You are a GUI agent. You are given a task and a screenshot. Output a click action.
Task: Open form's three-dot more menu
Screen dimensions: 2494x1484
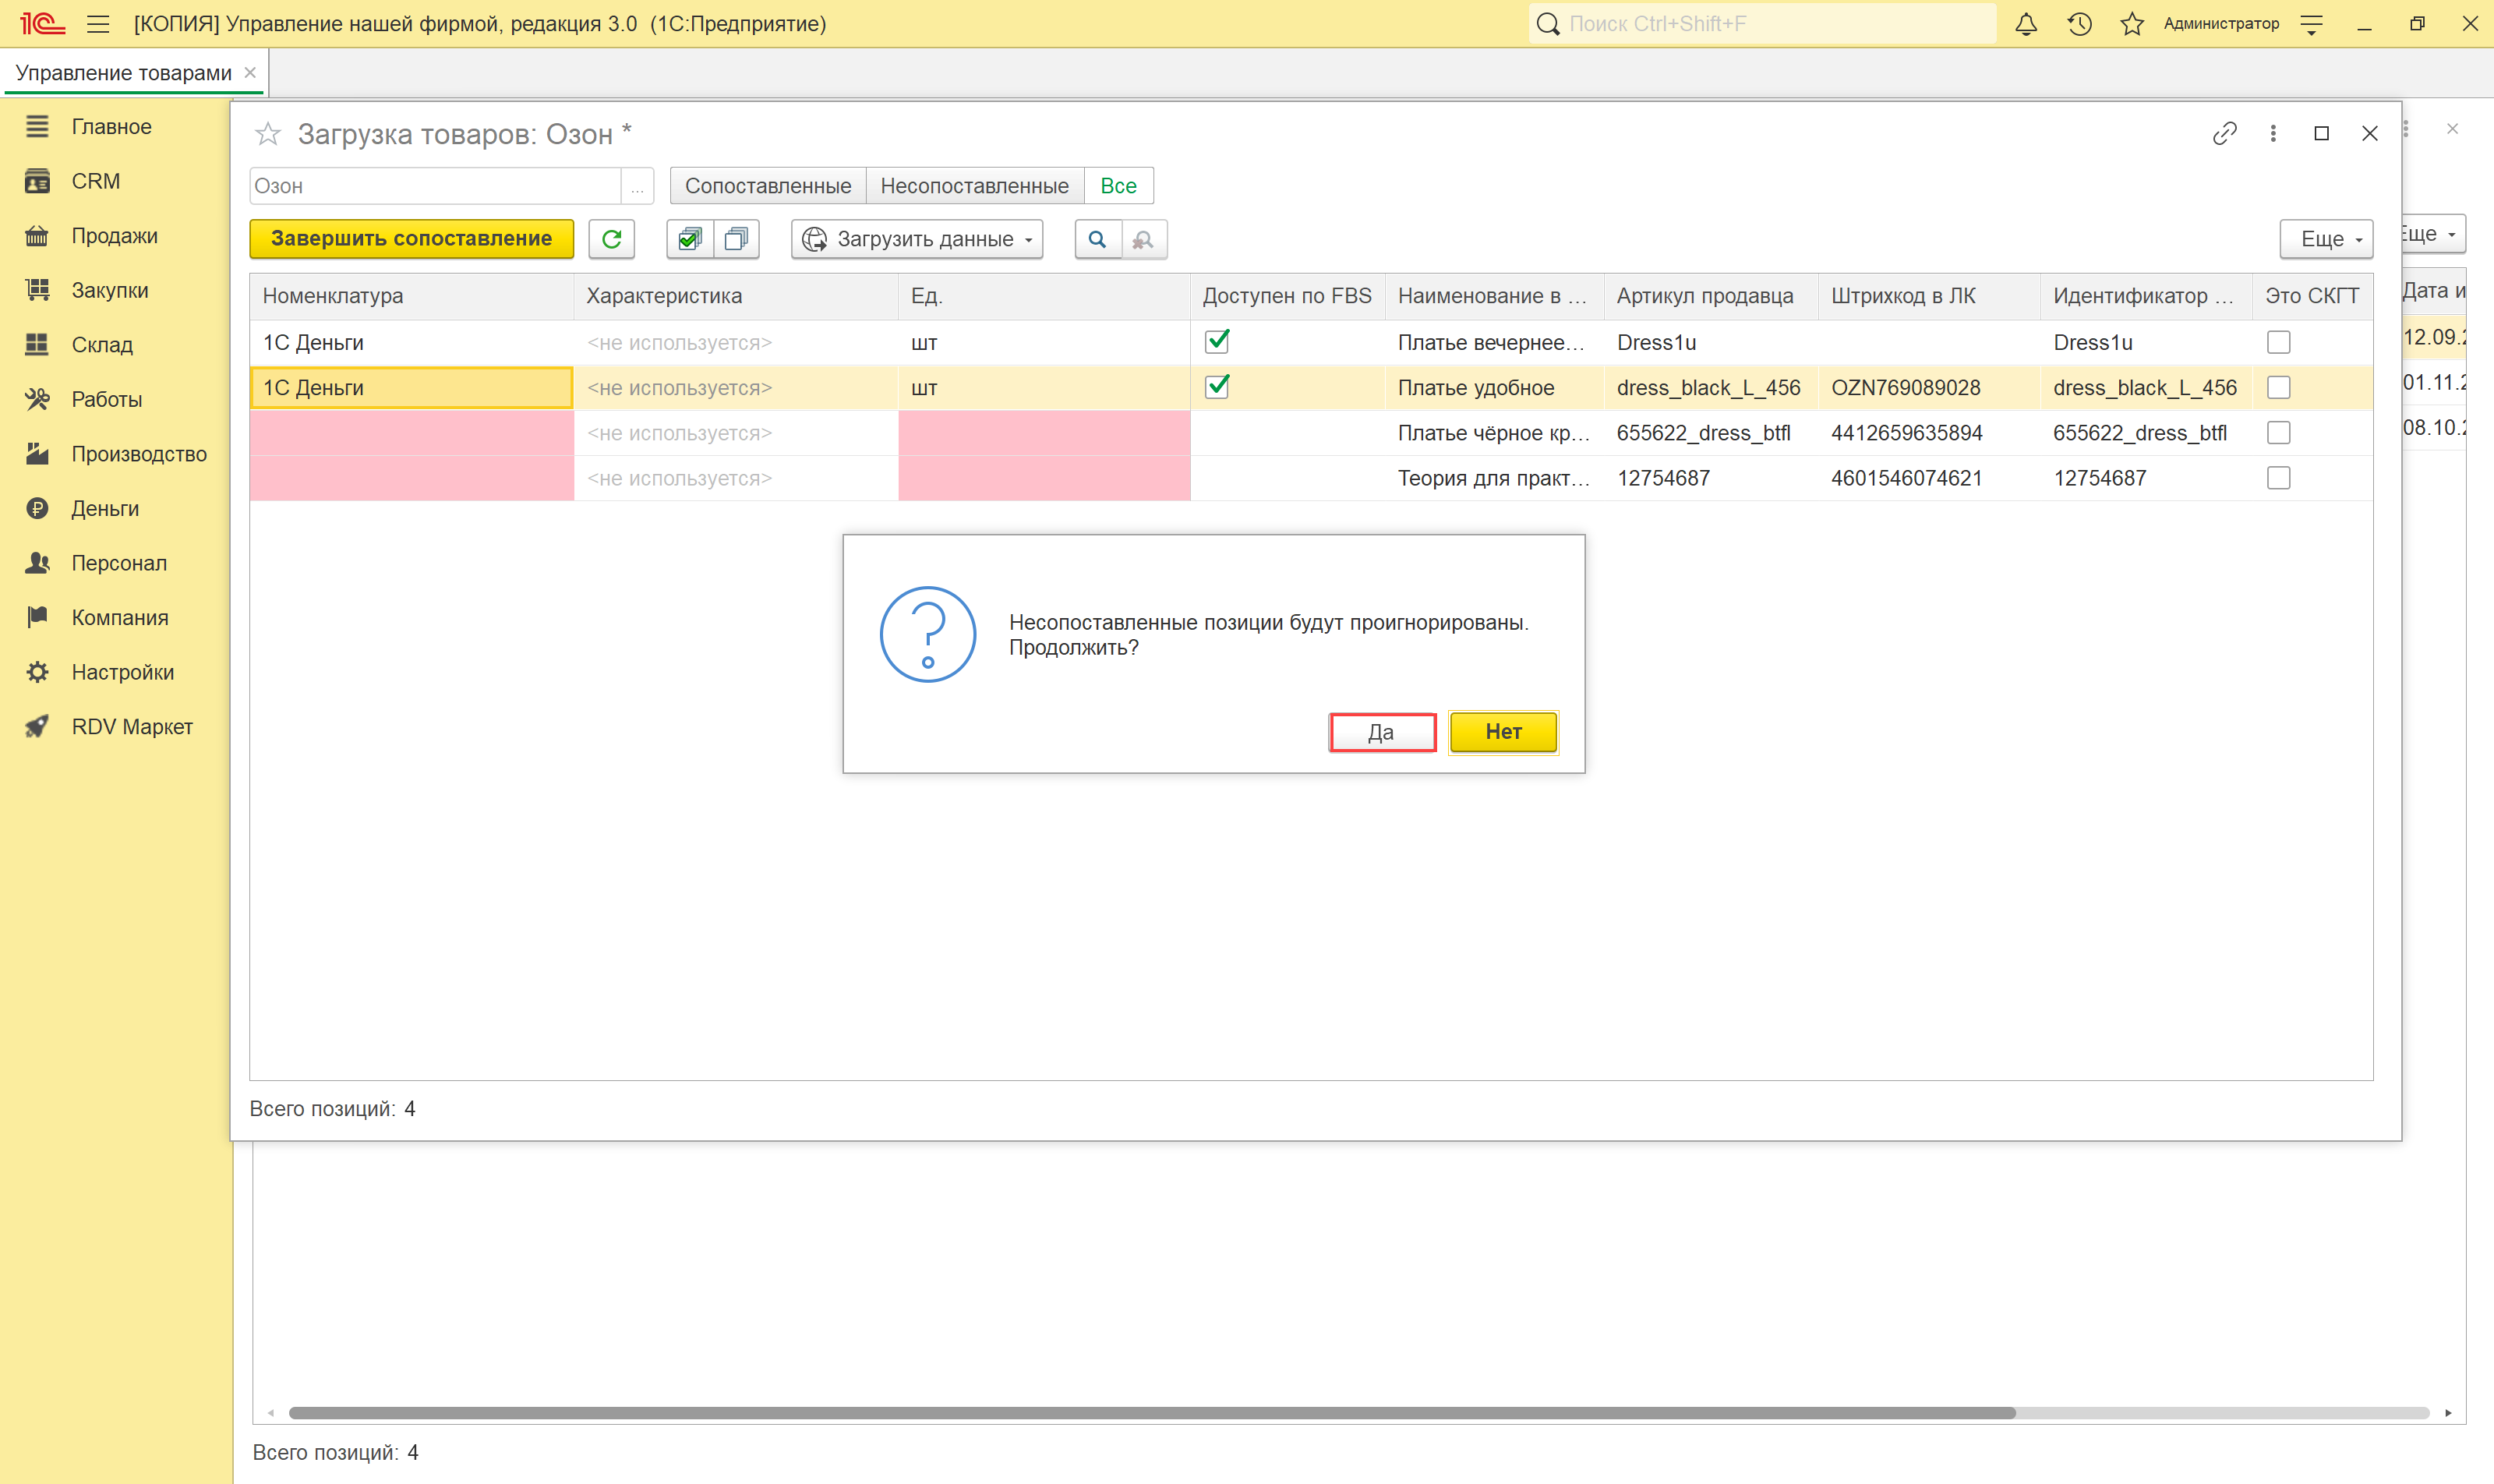(x=2273, y=134)
